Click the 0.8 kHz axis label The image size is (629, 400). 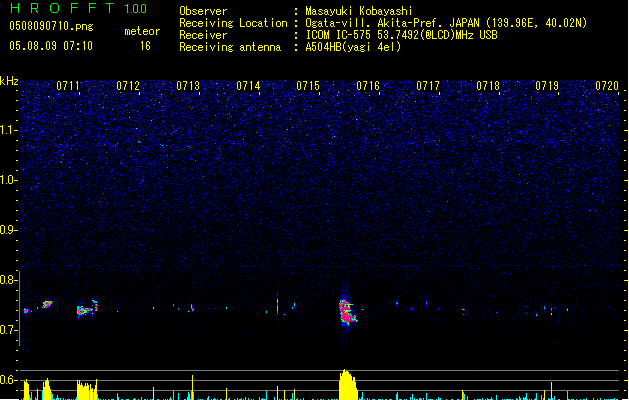coord(9,280)
